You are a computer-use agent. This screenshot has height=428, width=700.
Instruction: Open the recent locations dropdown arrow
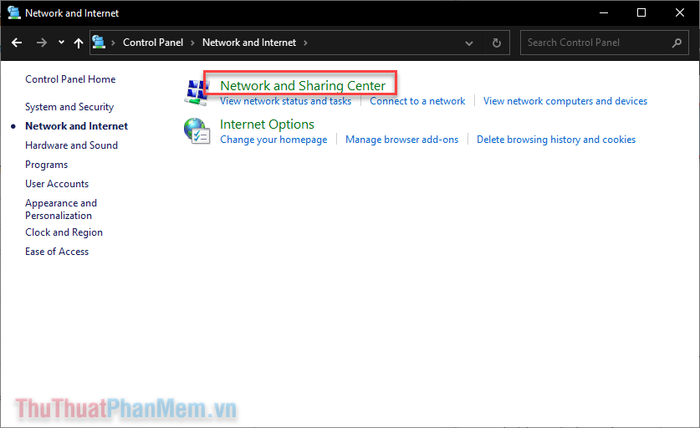point(61,42)
